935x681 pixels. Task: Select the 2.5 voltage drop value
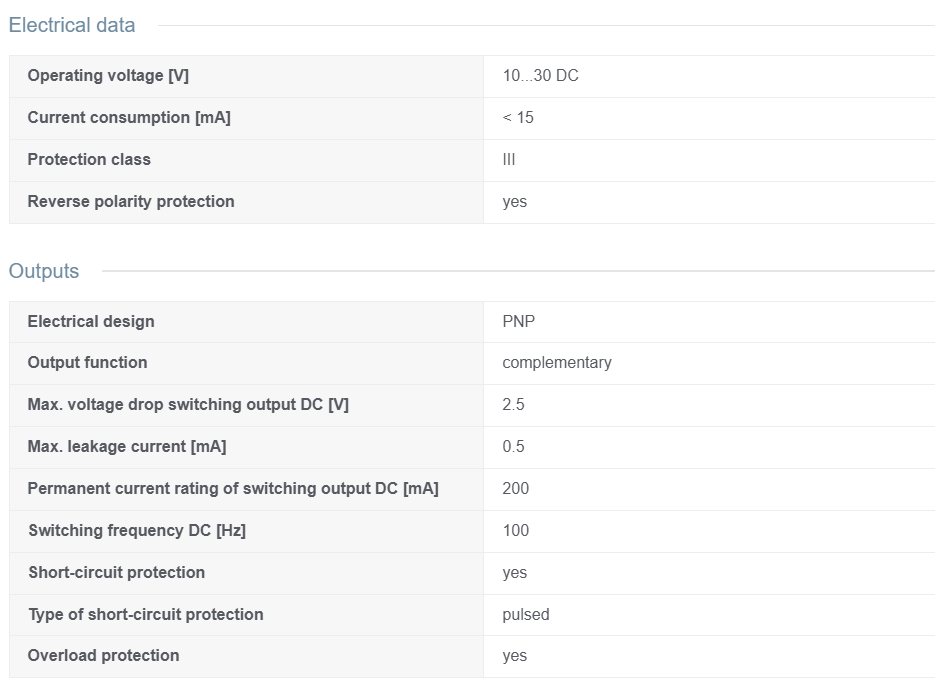513,404
